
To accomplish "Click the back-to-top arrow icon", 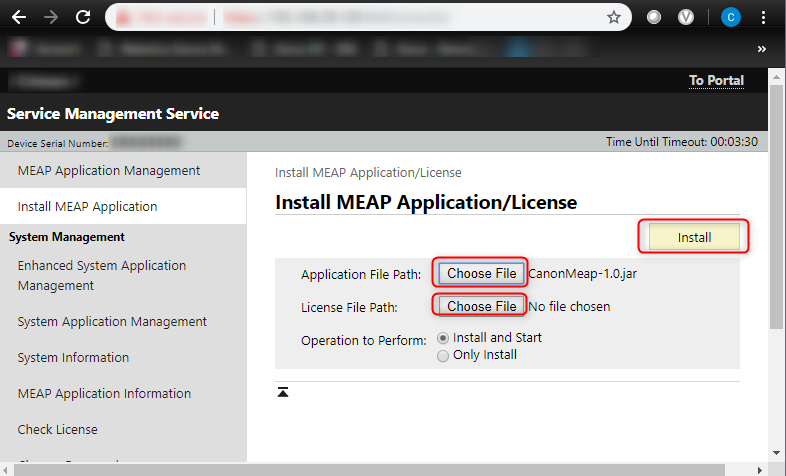I will click(x=283, y=393).
